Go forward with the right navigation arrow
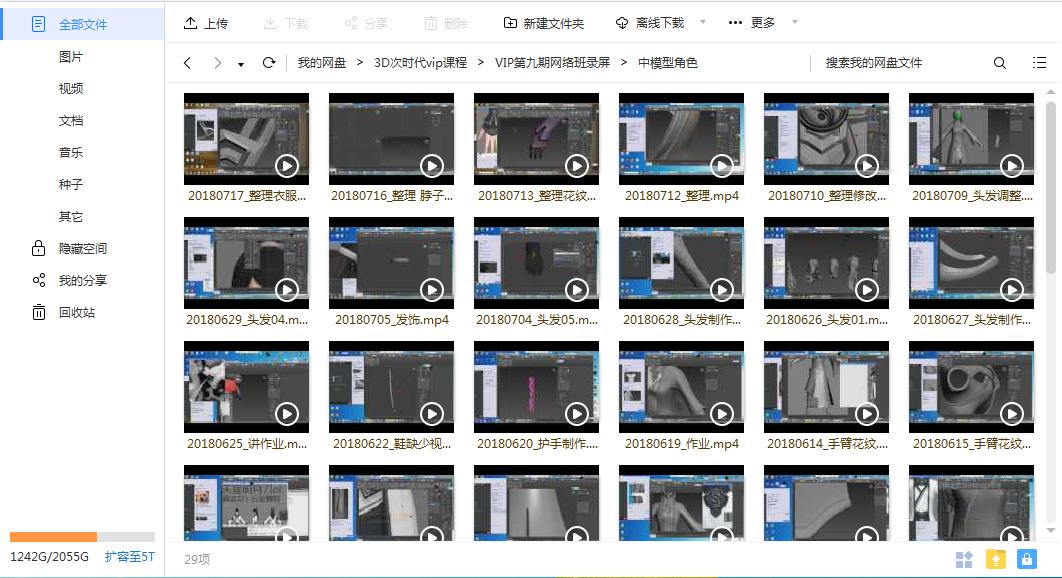1062x578 pixels. (217, 63)
